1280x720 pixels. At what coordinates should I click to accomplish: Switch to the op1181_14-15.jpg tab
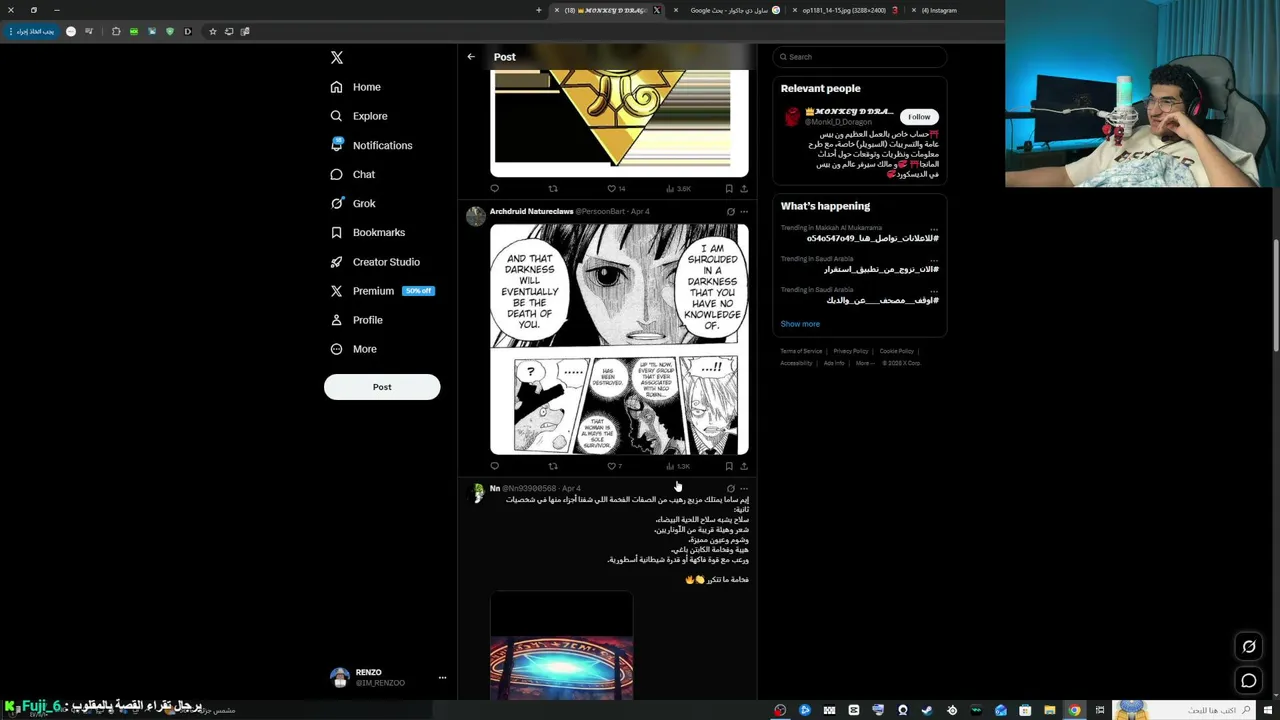tap(845, 10)
